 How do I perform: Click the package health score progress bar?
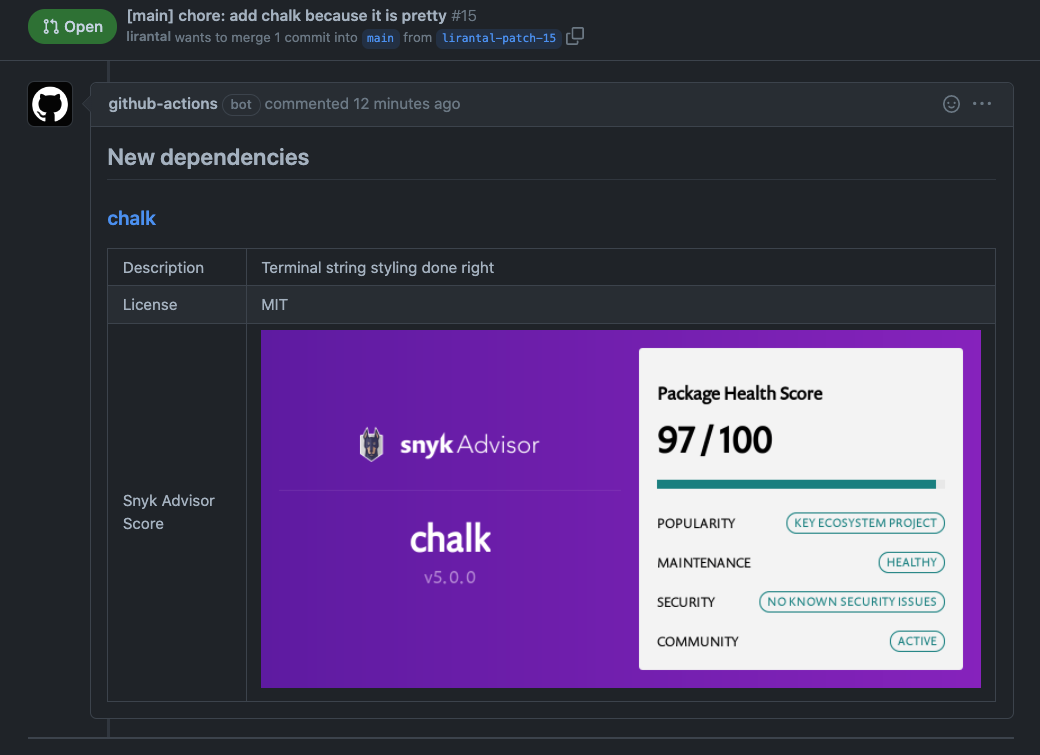coord(801,484)
